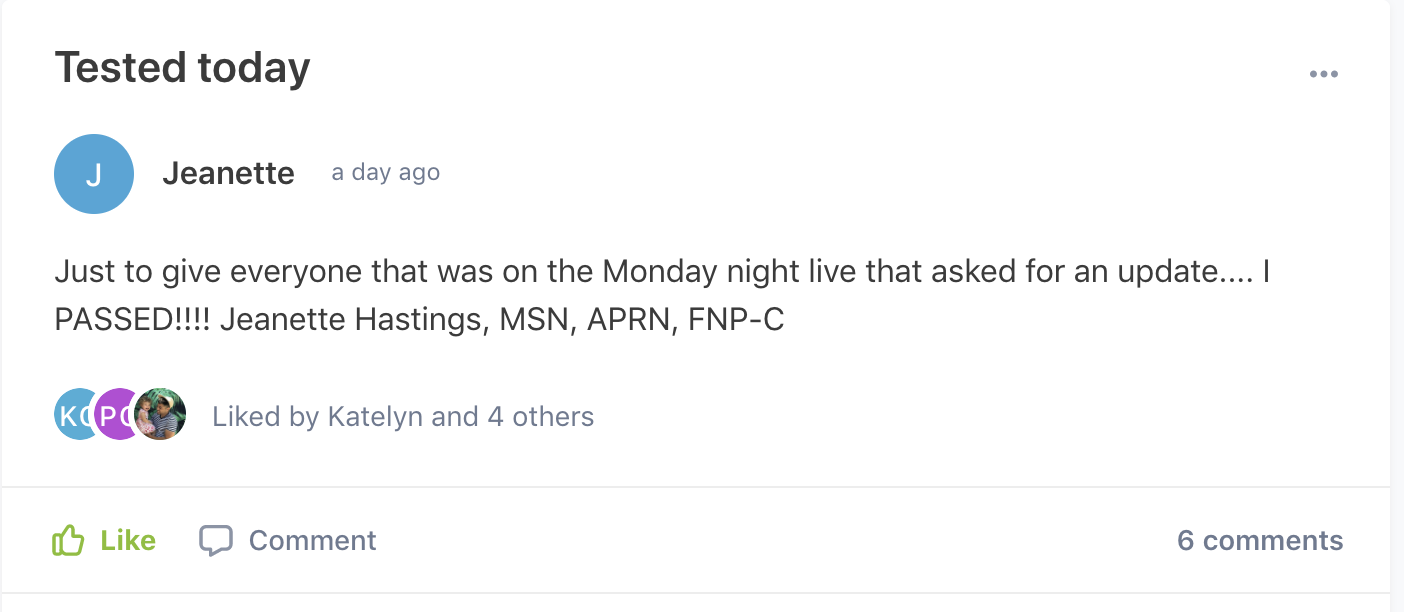Expand the "6 comments" thread
Image resolution: width=1404 pixels, height=612 pixels.
pos(1260,541)
